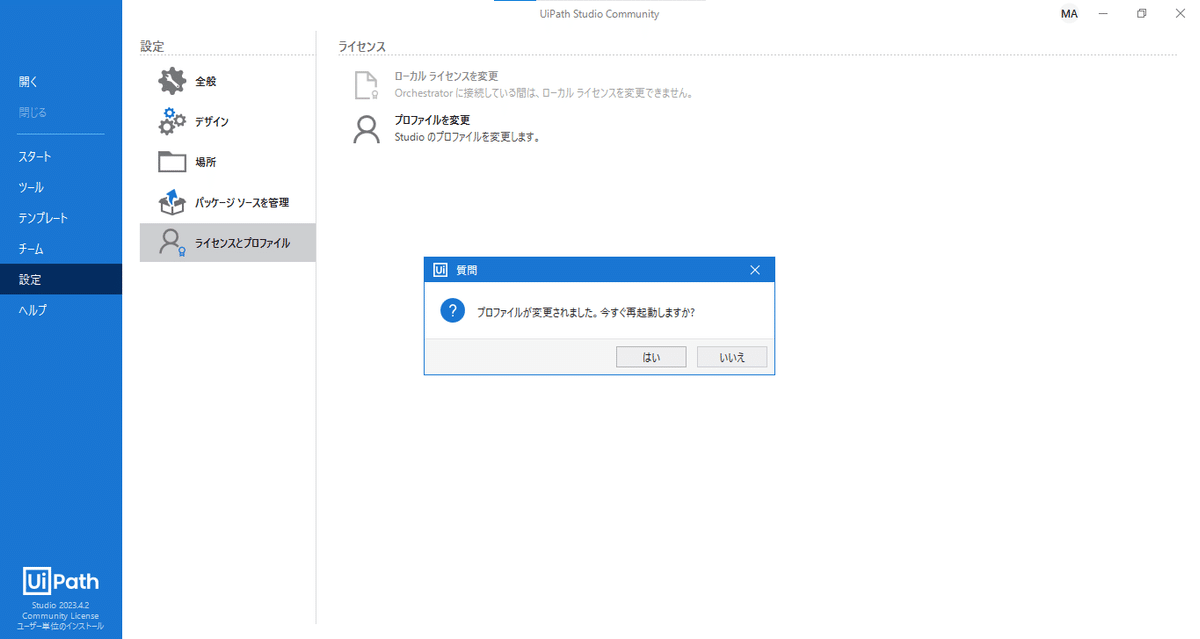Click ローカル ライセンスを変更 option
The image size is (1200, 639).
click(446, 76)
